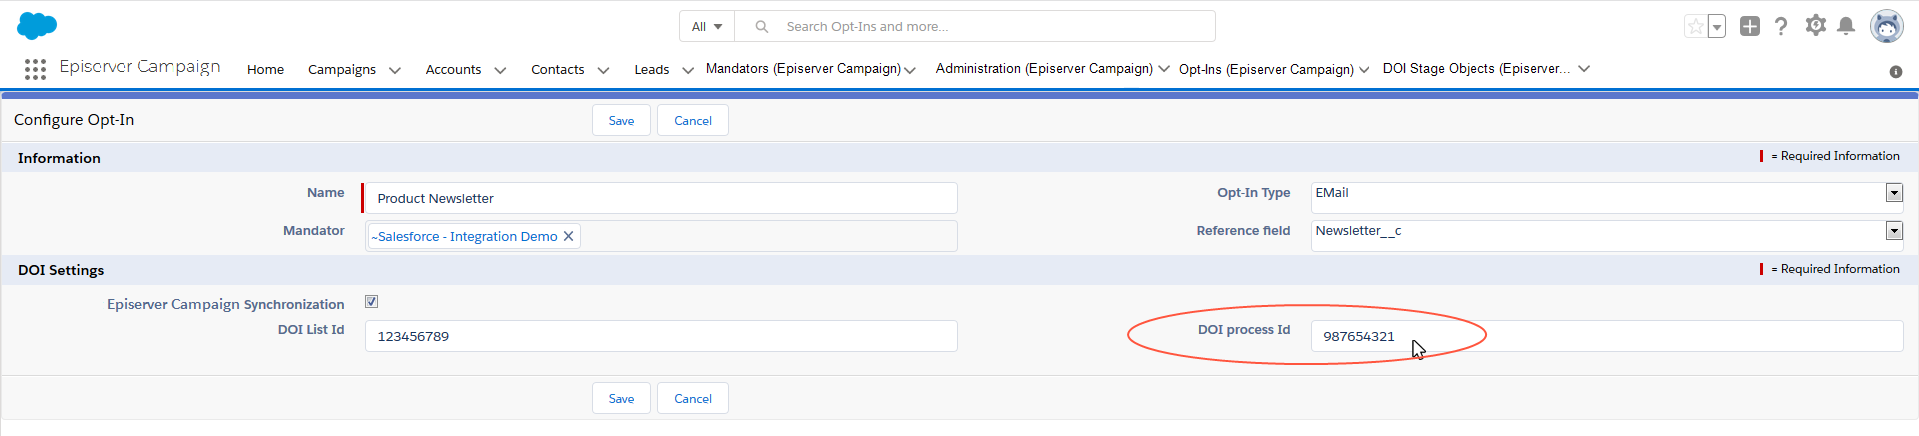Click the top Cancel button
Viewport: 1919px width, 436px height.
[x=693, y=121]
